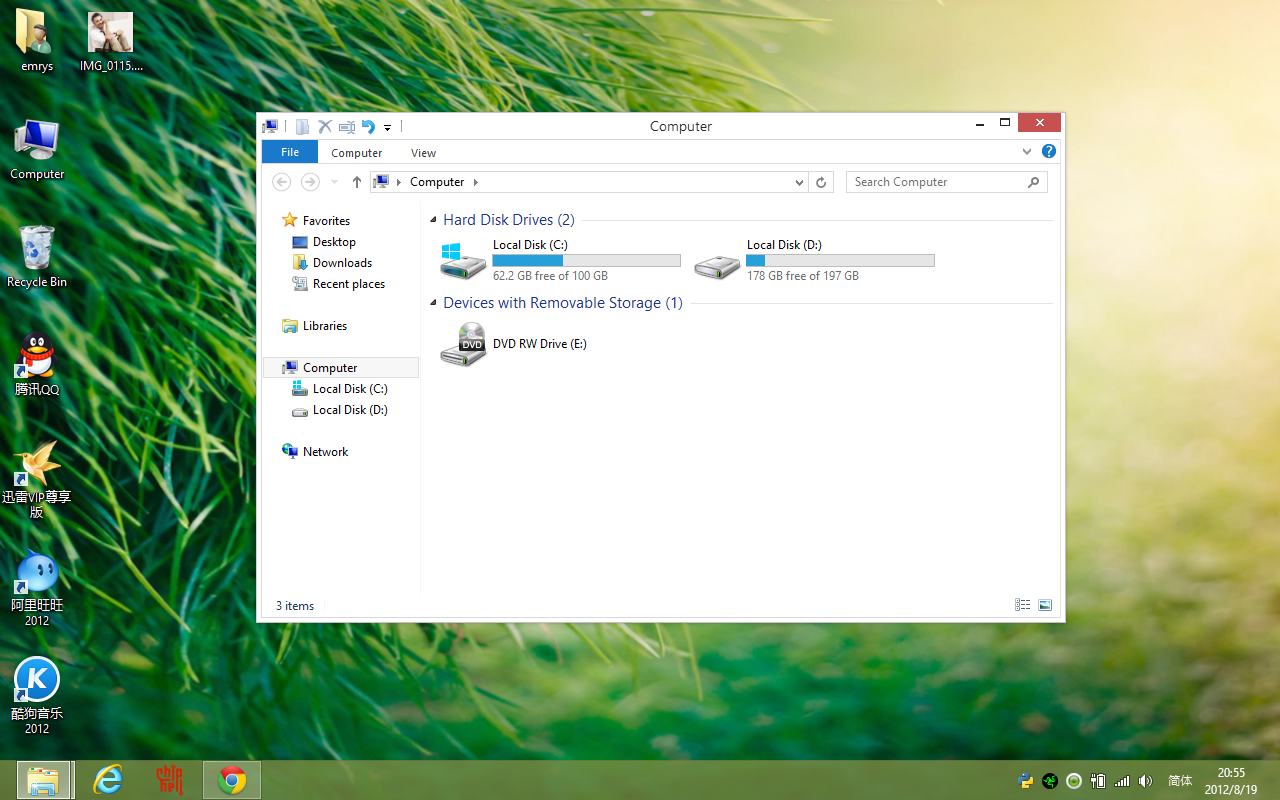Click the system menu icon in title bar

[270, 126]
